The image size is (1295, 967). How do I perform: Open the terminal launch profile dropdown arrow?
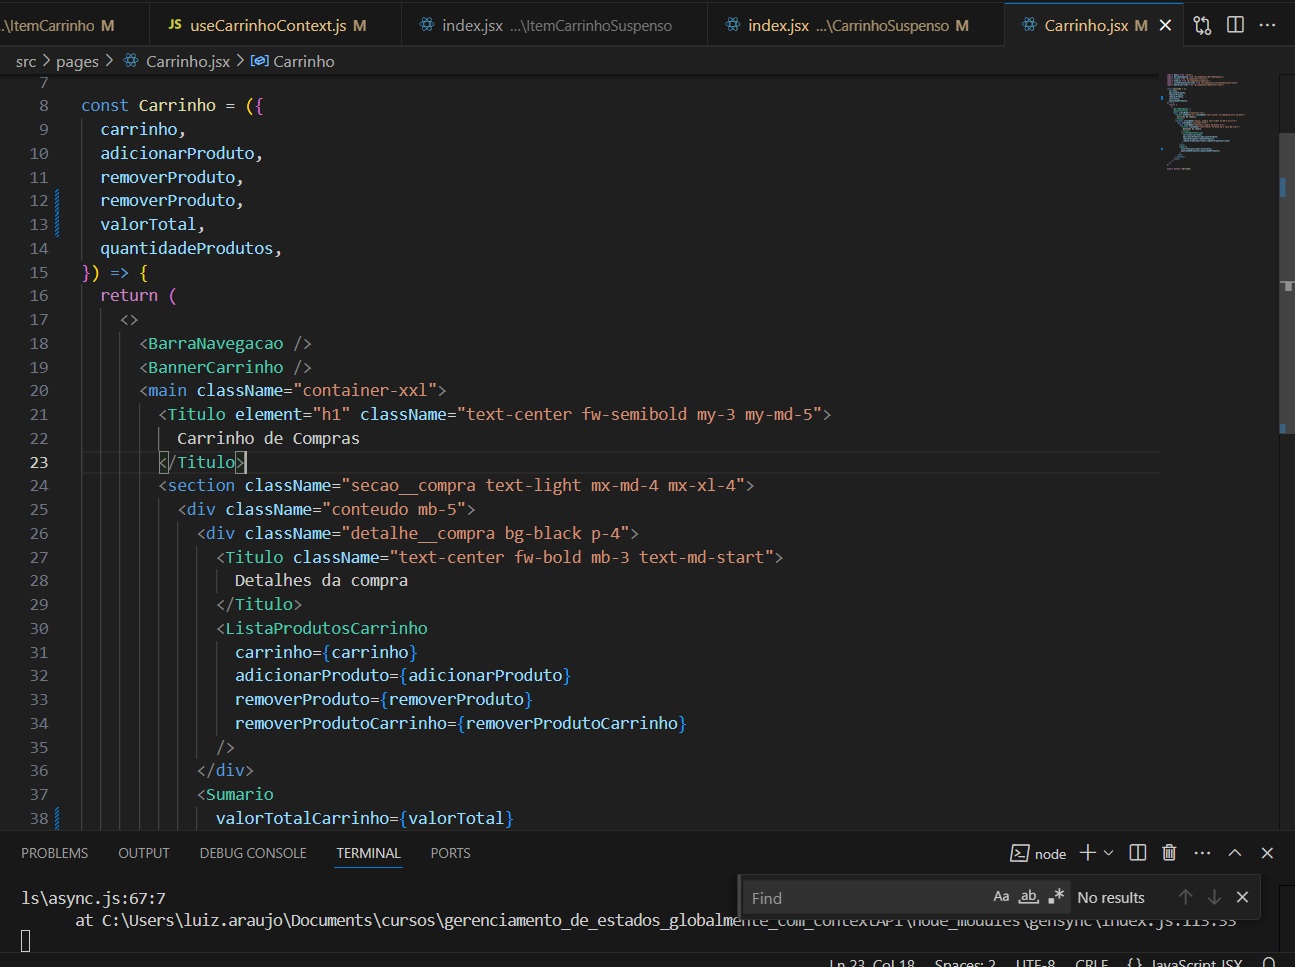[x=1108, y=853]
